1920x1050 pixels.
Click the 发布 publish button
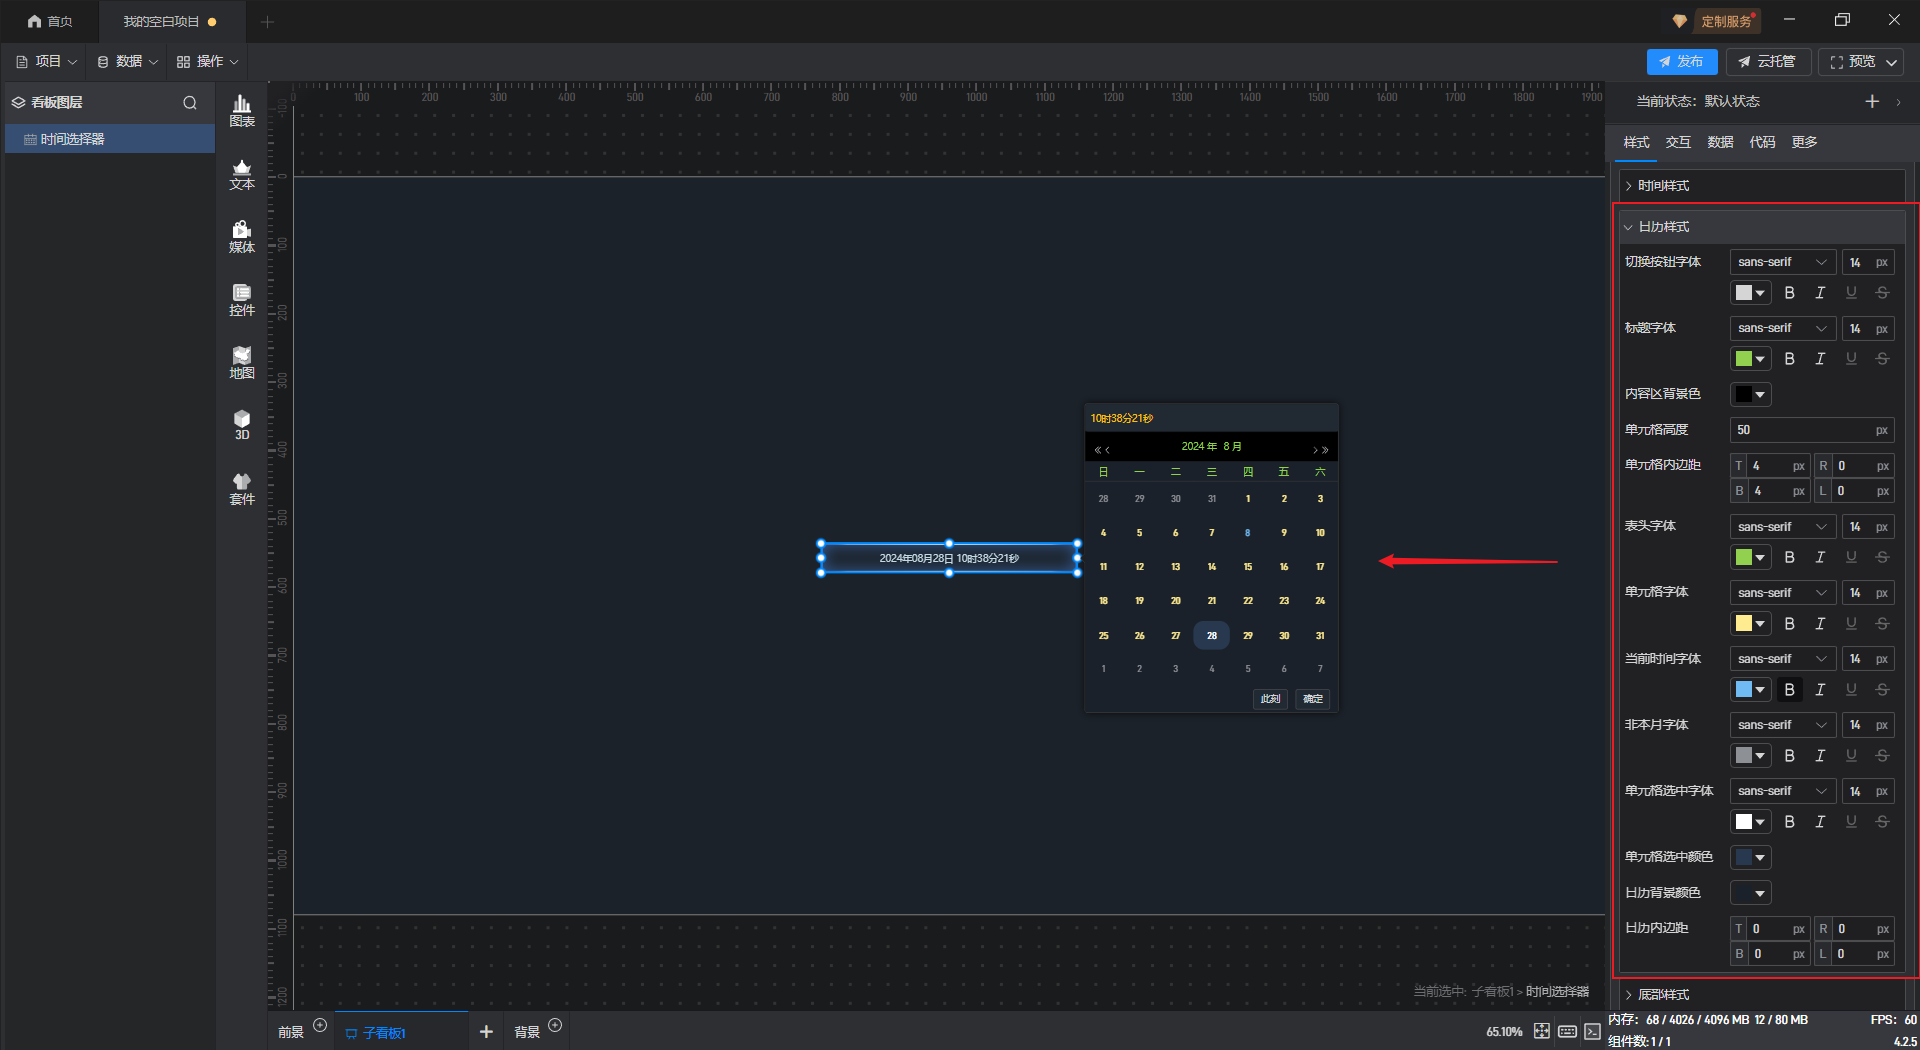pos(1681,62)
